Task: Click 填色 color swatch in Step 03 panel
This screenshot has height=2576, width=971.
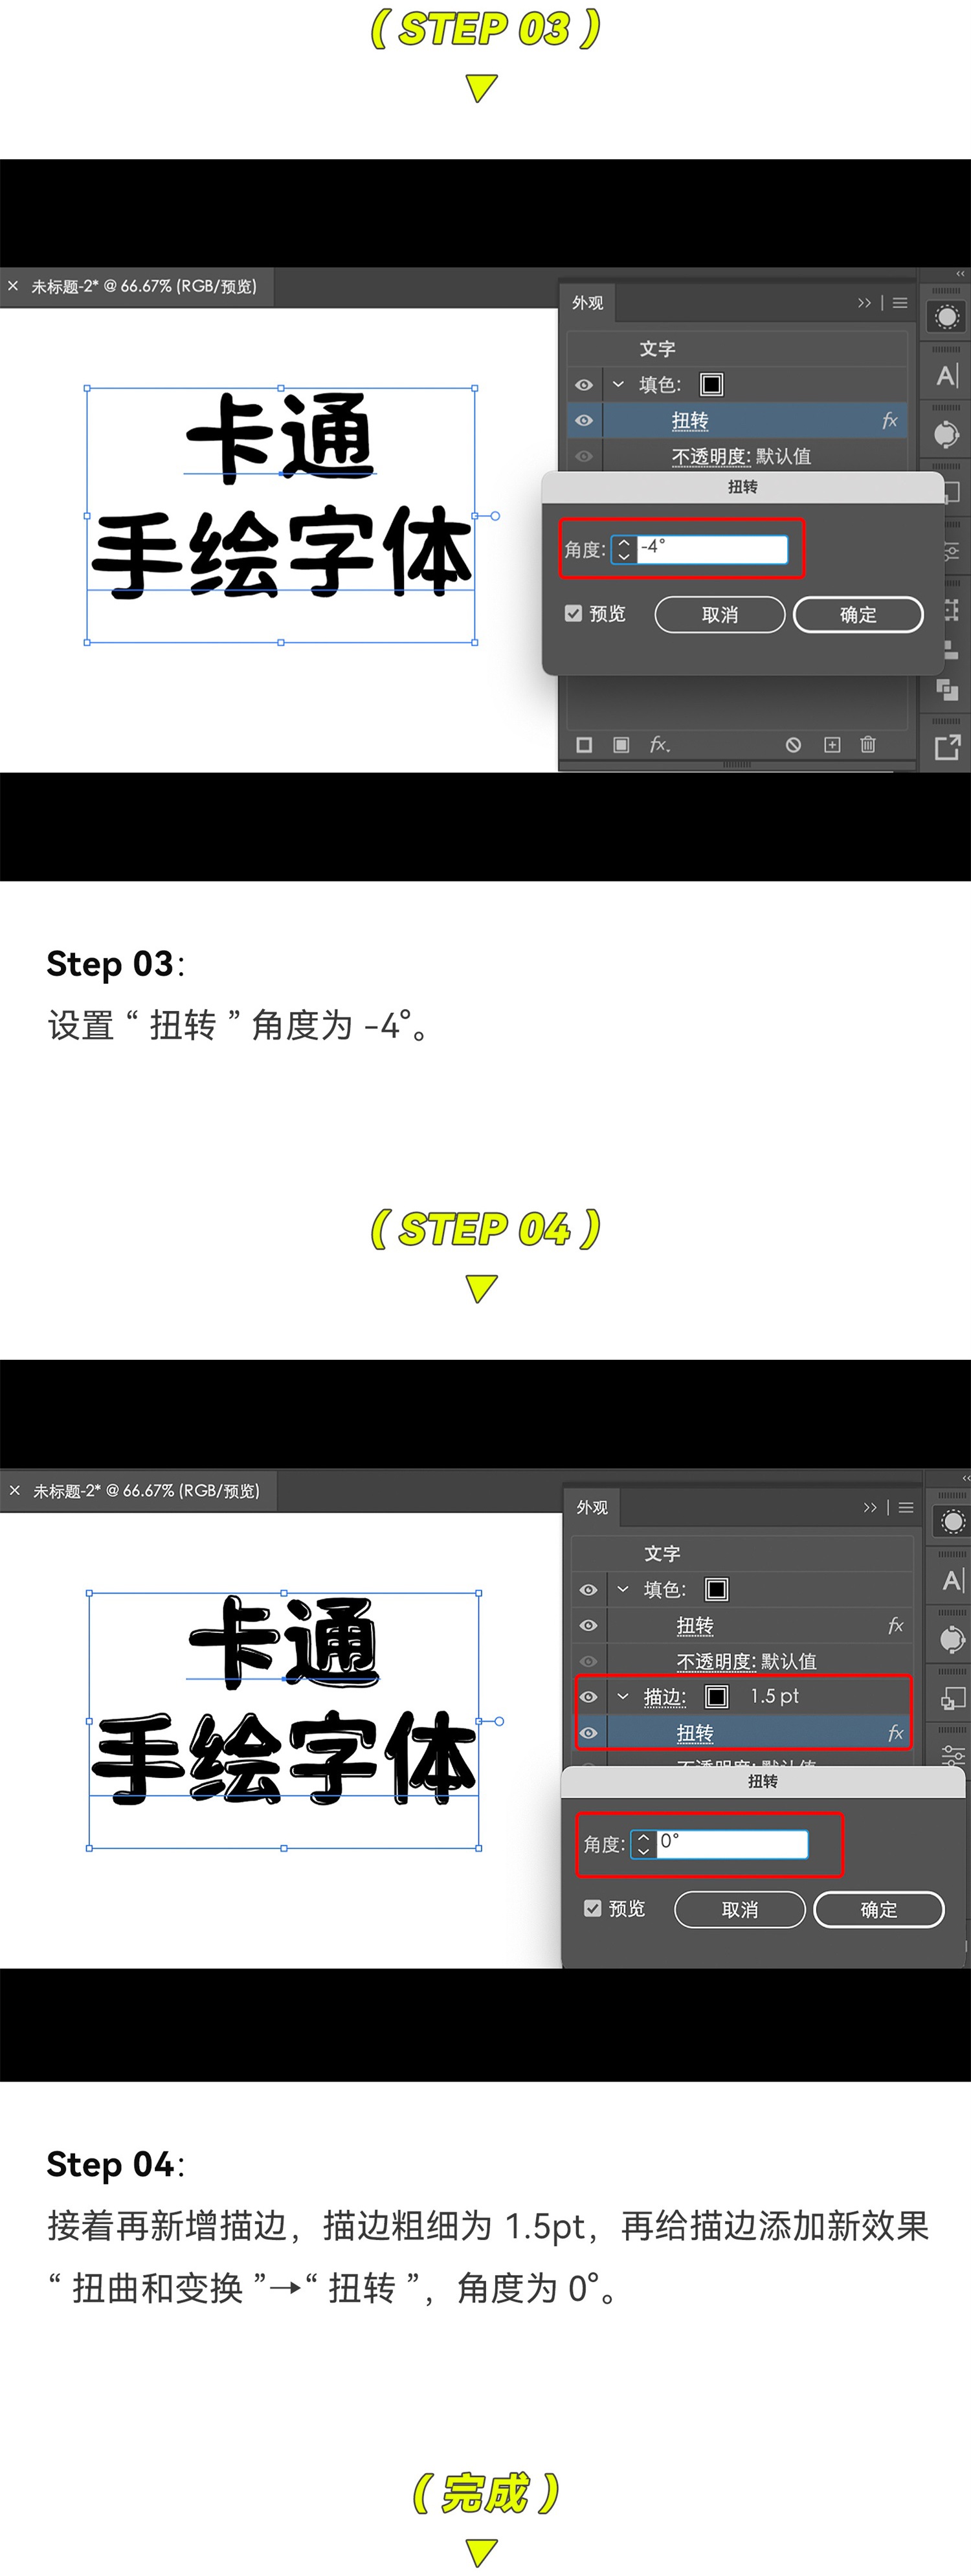Action: click(x=712, y=385)
